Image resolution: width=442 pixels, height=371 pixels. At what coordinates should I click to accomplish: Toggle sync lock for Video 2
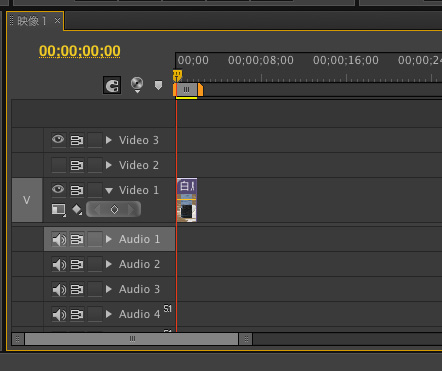[x=77, y=165]
